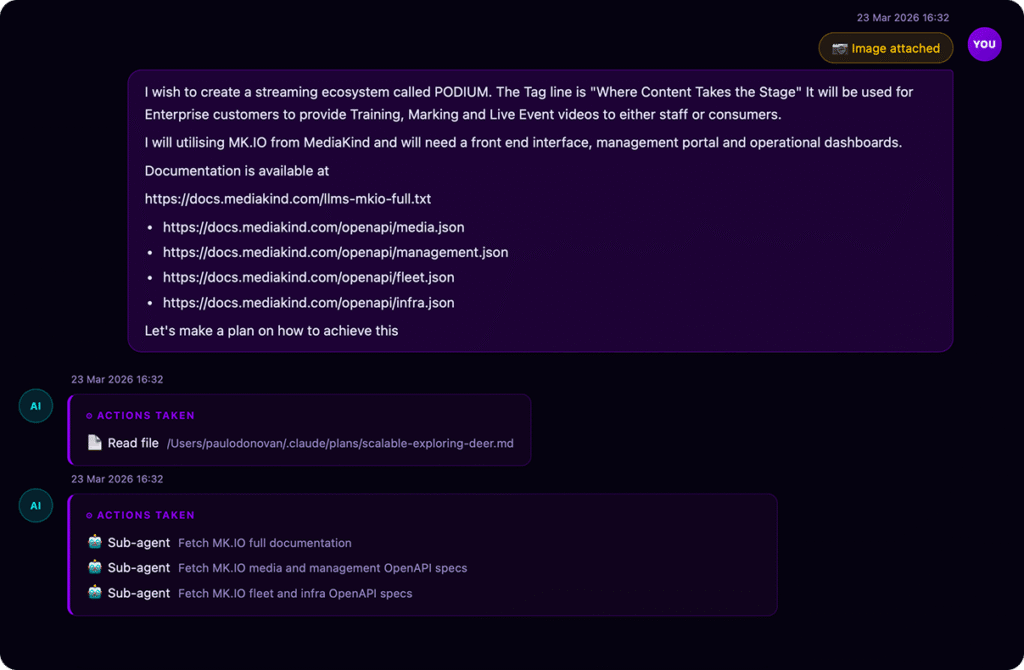Click the timestamp above the Image attached badge
The height and width of the screenshot is (670, 1024).
pyautogui.click(x=902, y=18)
